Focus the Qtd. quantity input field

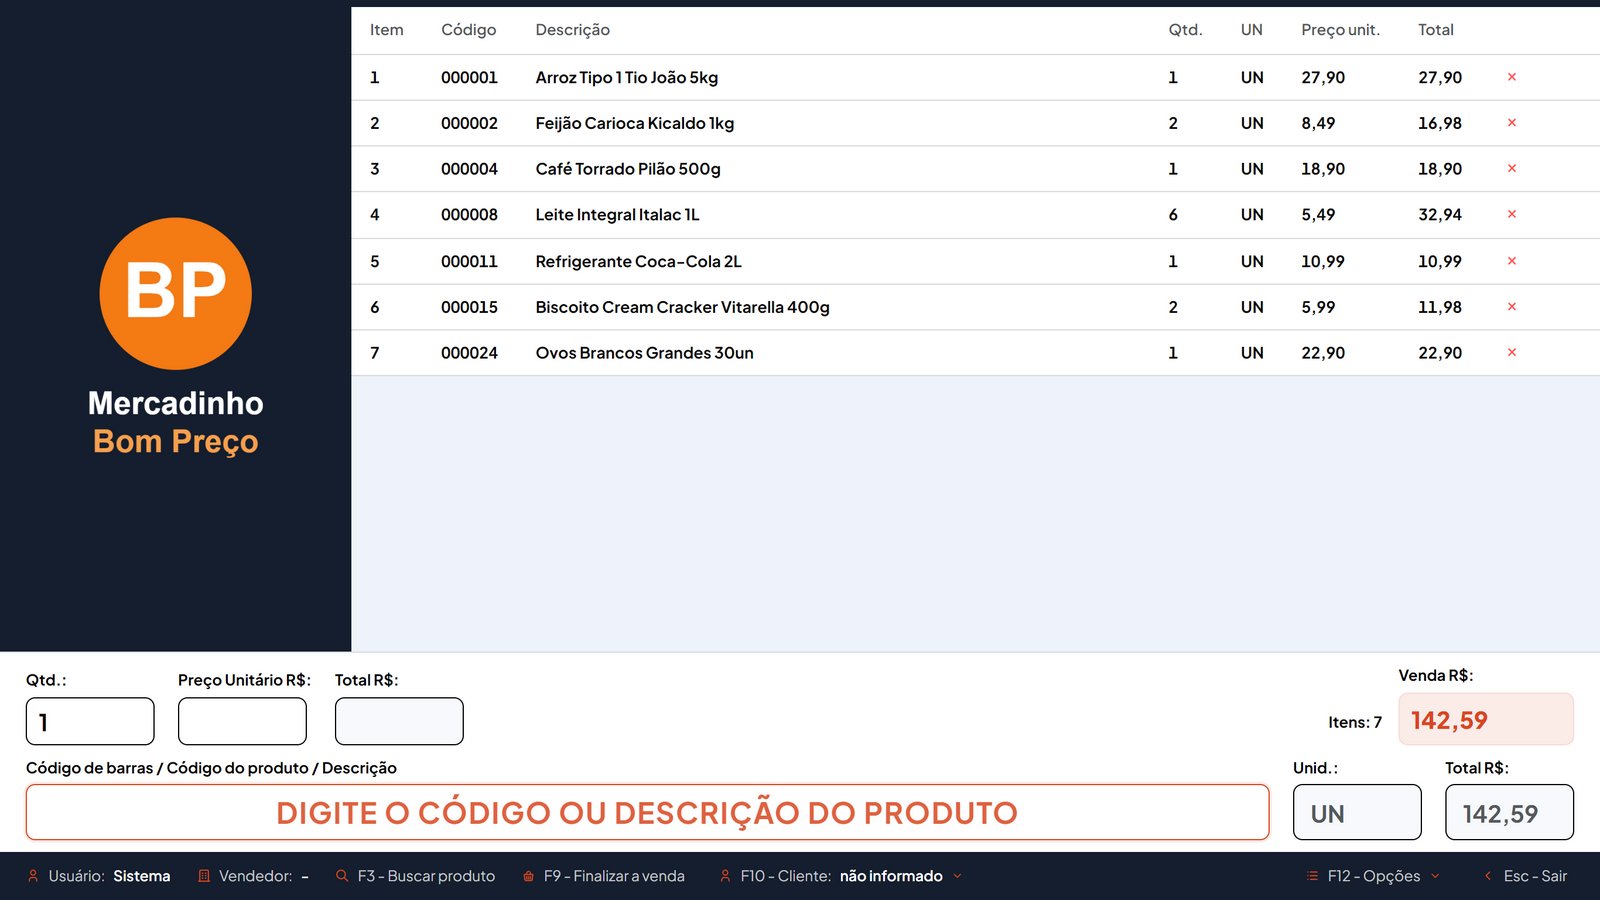[x=90, y=721]
